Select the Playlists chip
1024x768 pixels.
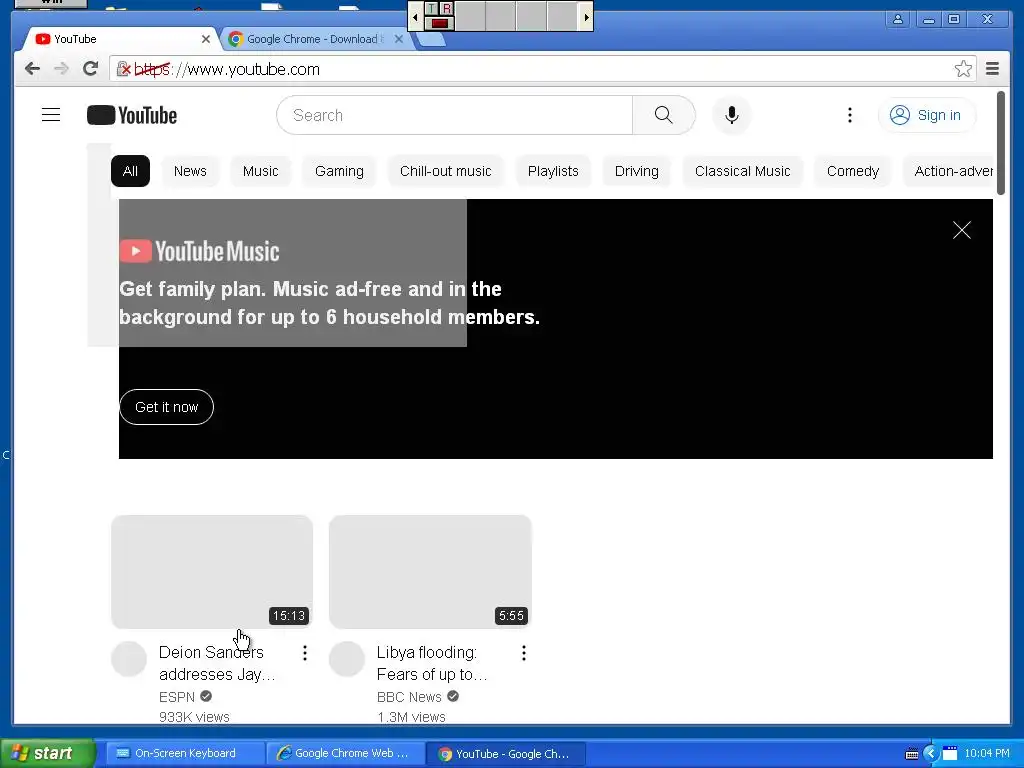pyautogui.click(x=553, y=171)
